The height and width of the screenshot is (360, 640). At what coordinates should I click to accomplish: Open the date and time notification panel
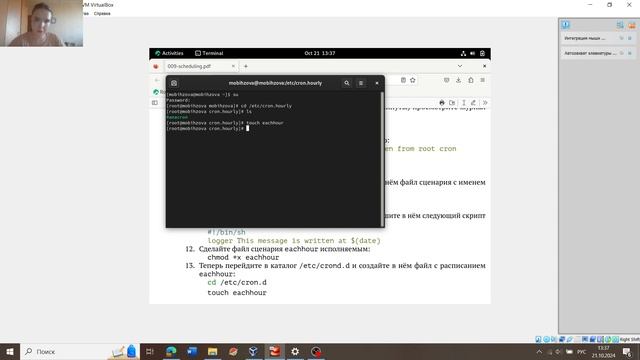coord(320,53)
